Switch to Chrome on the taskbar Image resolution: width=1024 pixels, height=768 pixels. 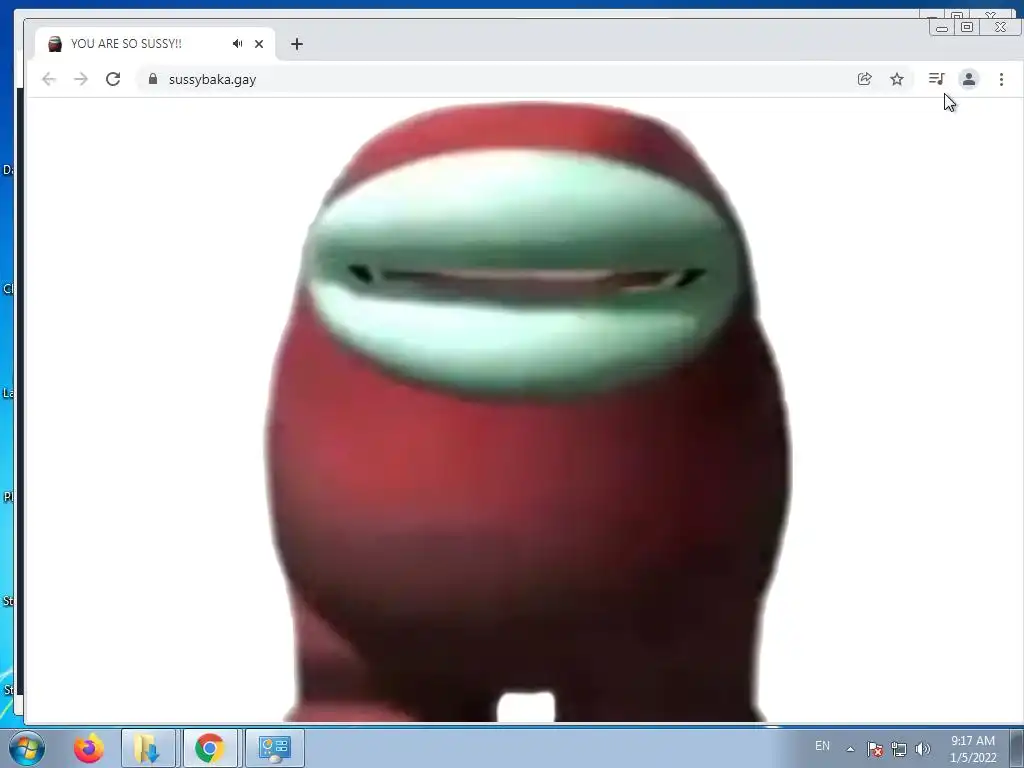pos(210,748)
